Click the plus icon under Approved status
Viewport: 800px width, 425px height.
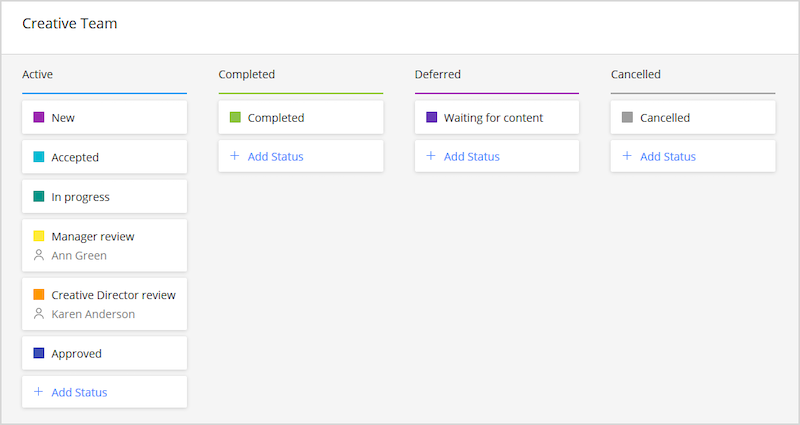[38, 392]
